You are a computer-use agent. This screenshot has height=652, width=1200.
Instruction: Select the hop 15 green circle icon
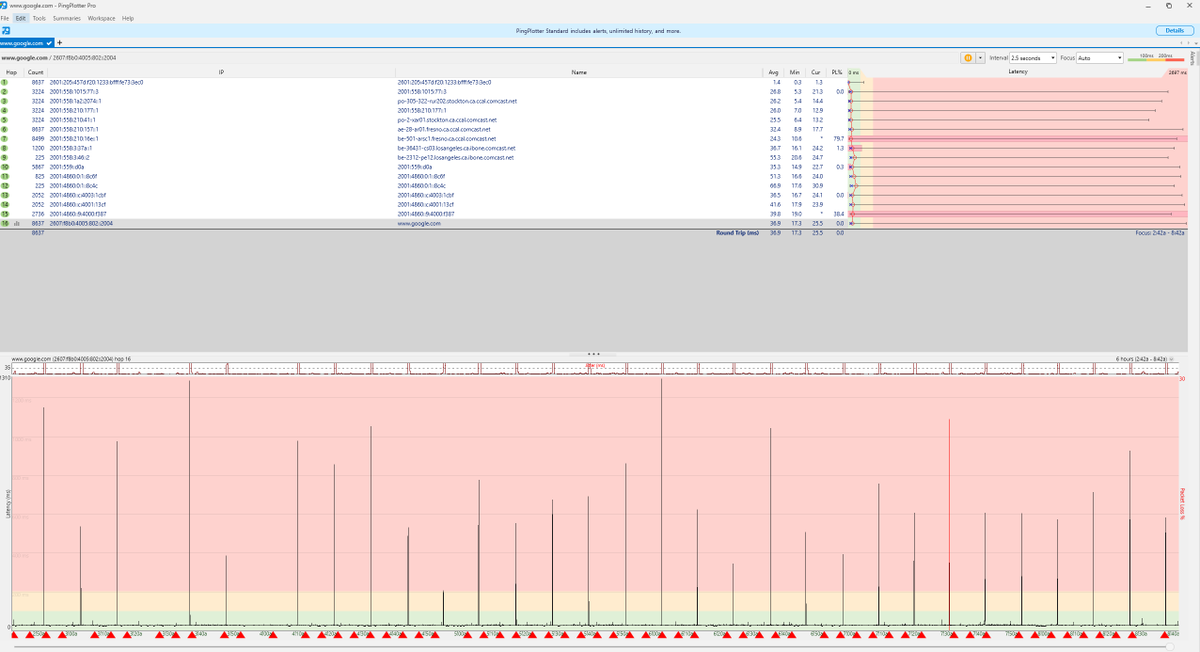click(x=5, y=214)
